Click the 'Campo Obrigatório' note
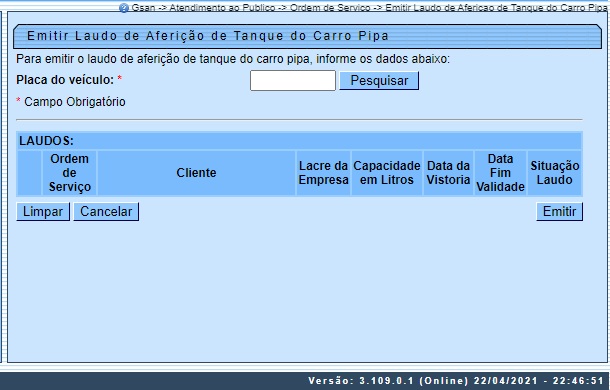 pyautogui.click(x=75, y=102)
